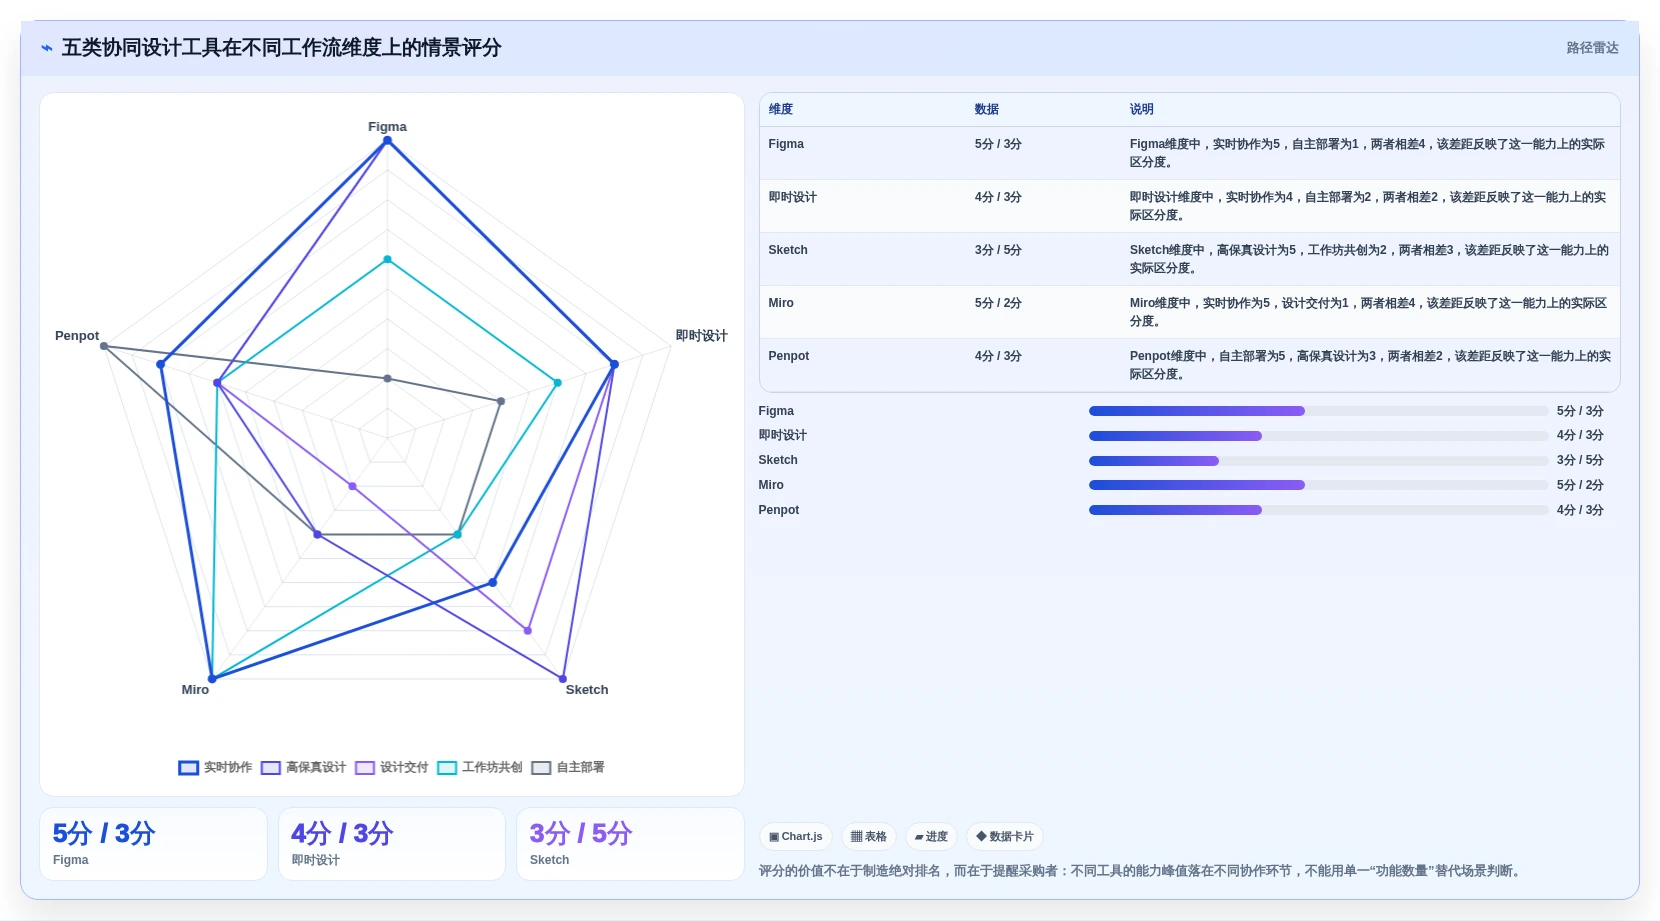Viewport: 1660px width, 921px height.
Task: Click the footer note about 评分的价值
Action: [1141, 871]
